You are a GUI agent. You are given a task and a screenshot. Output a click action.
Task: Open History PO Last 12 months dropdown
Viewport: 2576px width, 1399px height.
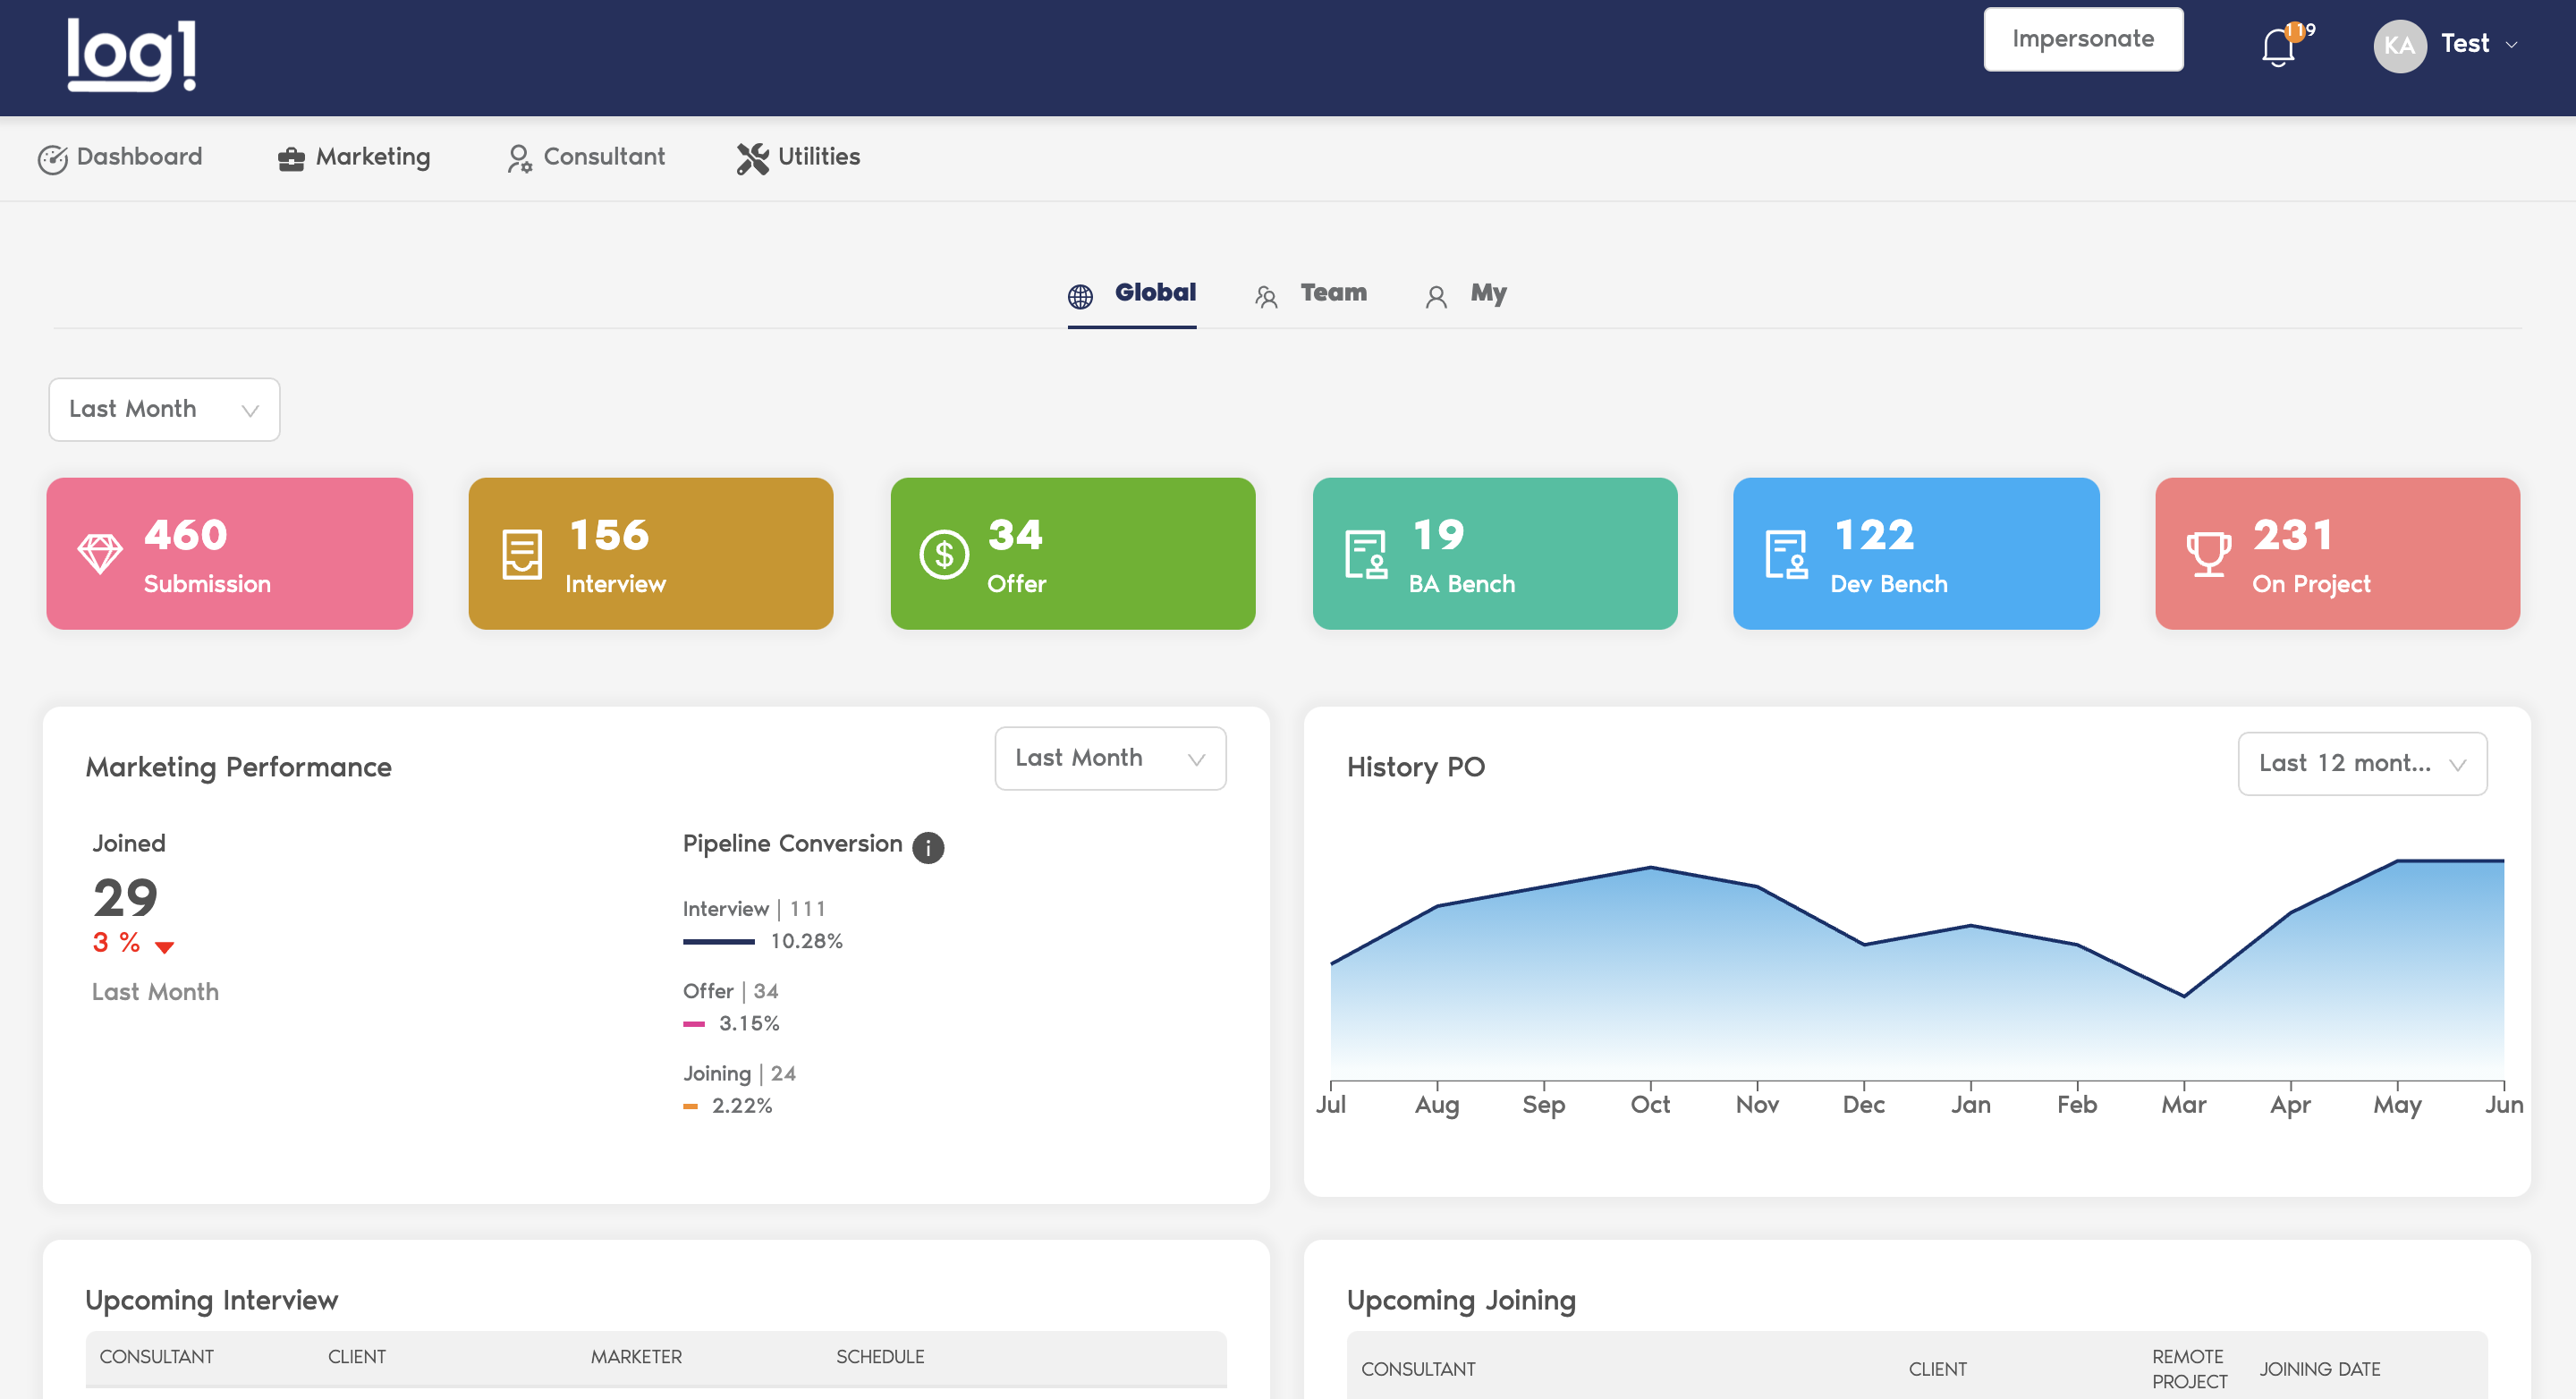pyautogui.click(x=2361, y=764)
